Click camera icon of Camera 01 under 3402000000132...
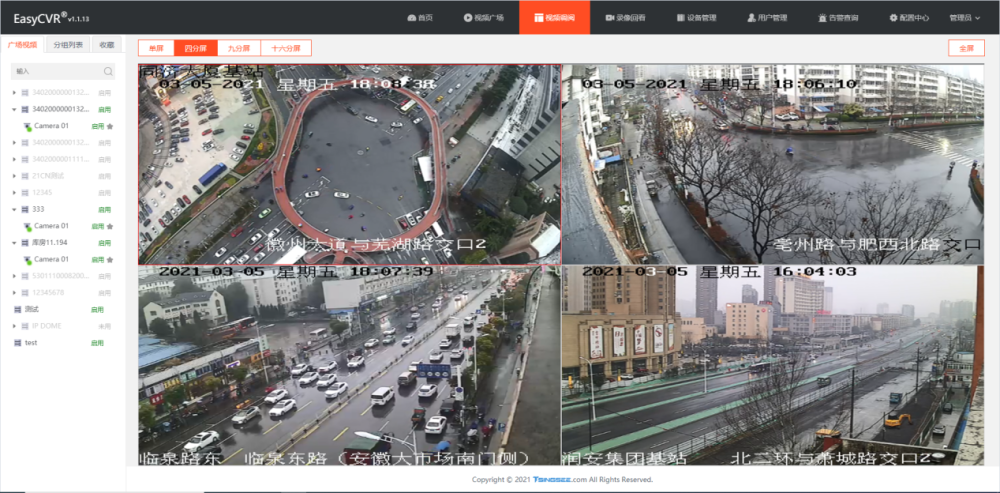 tap(27, 126)
